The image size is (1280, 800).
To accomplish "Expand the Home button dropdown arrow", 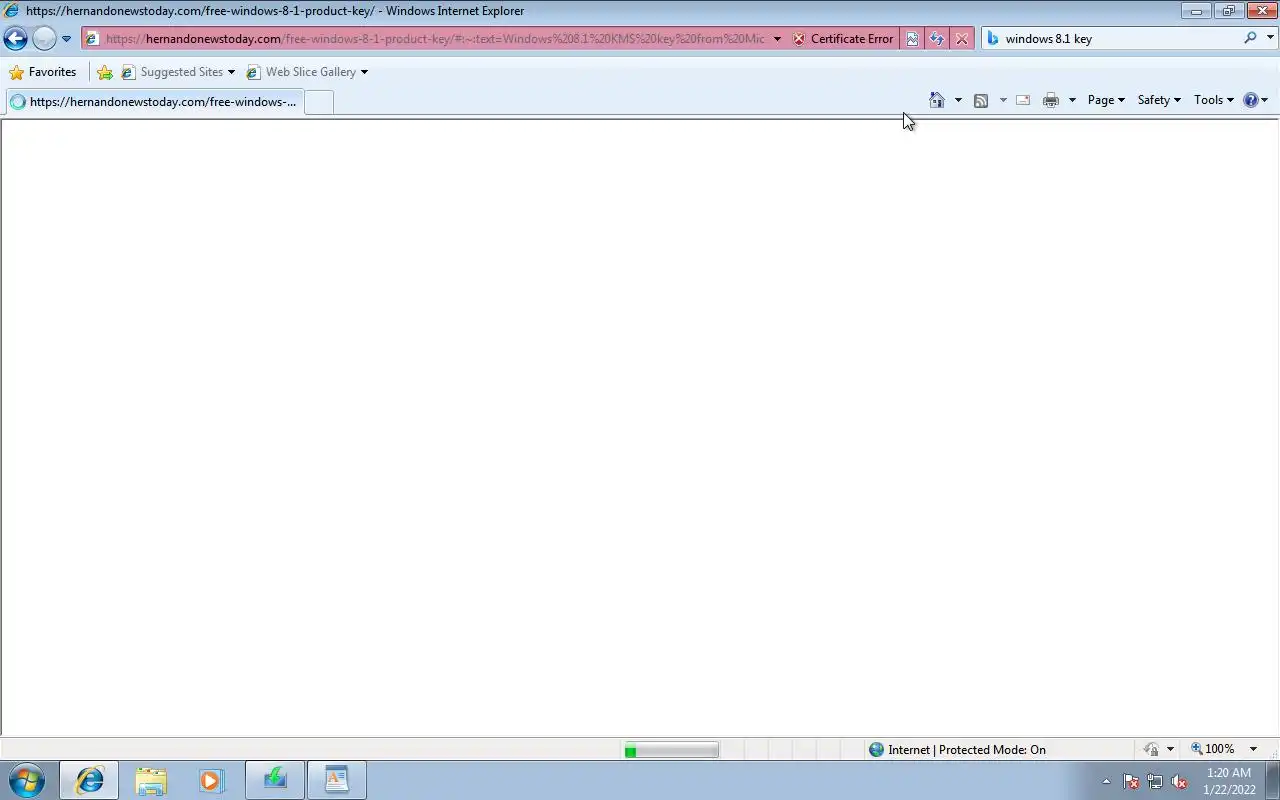I will pyautogui.click(x=958, y=100).
